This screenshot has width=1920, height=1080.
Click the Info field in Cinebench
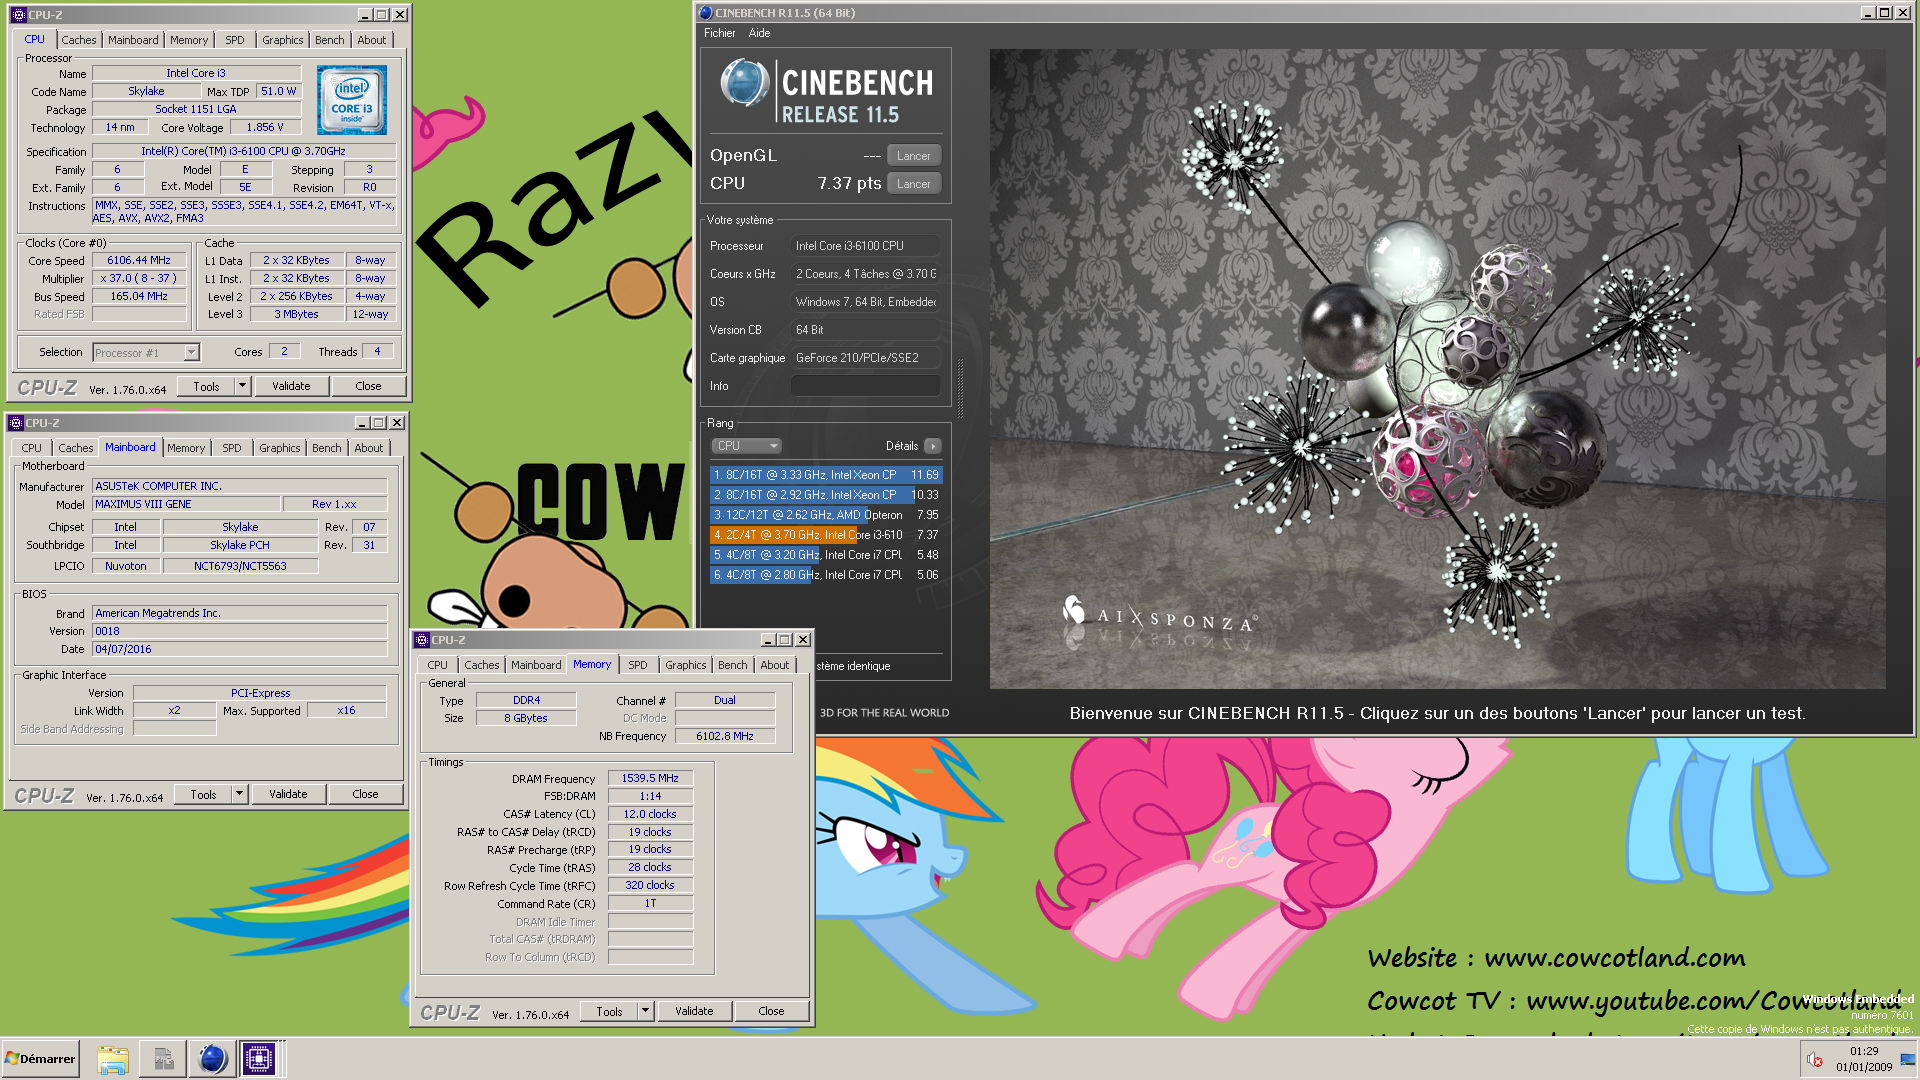[865, 386]
